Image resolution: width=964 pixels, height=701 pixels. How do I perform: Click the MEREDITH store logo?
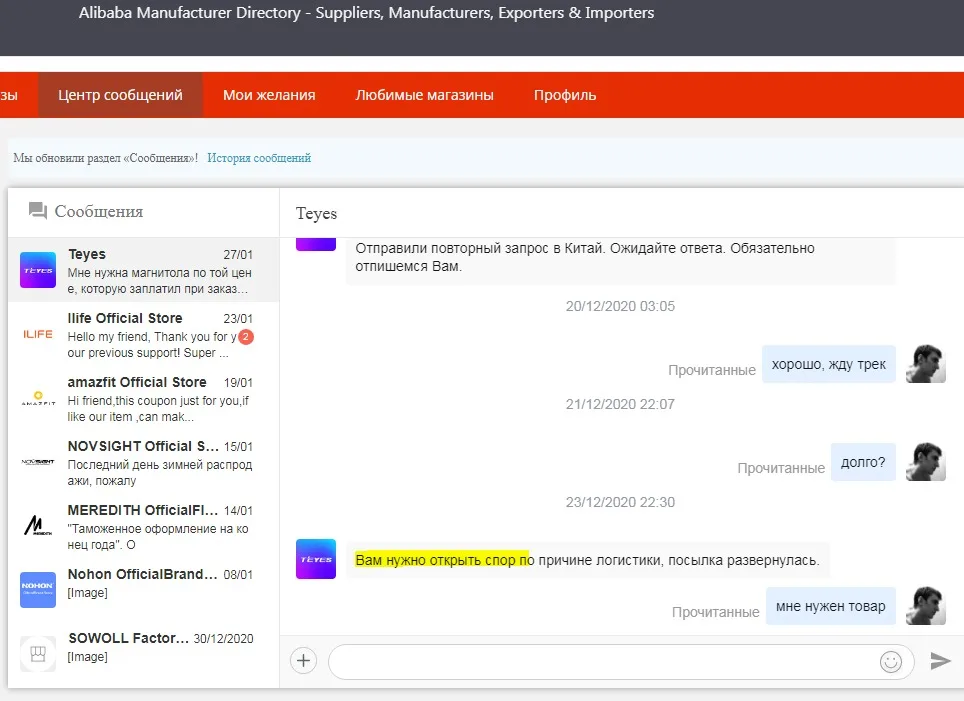tap(38, 526)
